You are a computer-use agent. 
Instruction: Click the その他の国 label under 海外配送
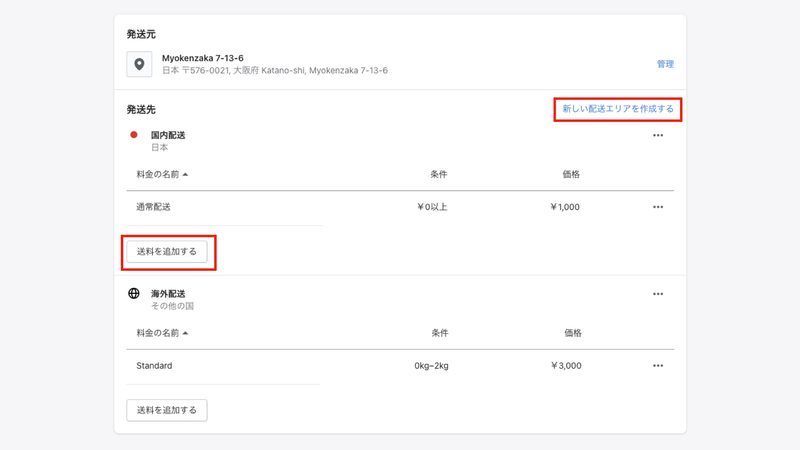click(x=172, y=306)
